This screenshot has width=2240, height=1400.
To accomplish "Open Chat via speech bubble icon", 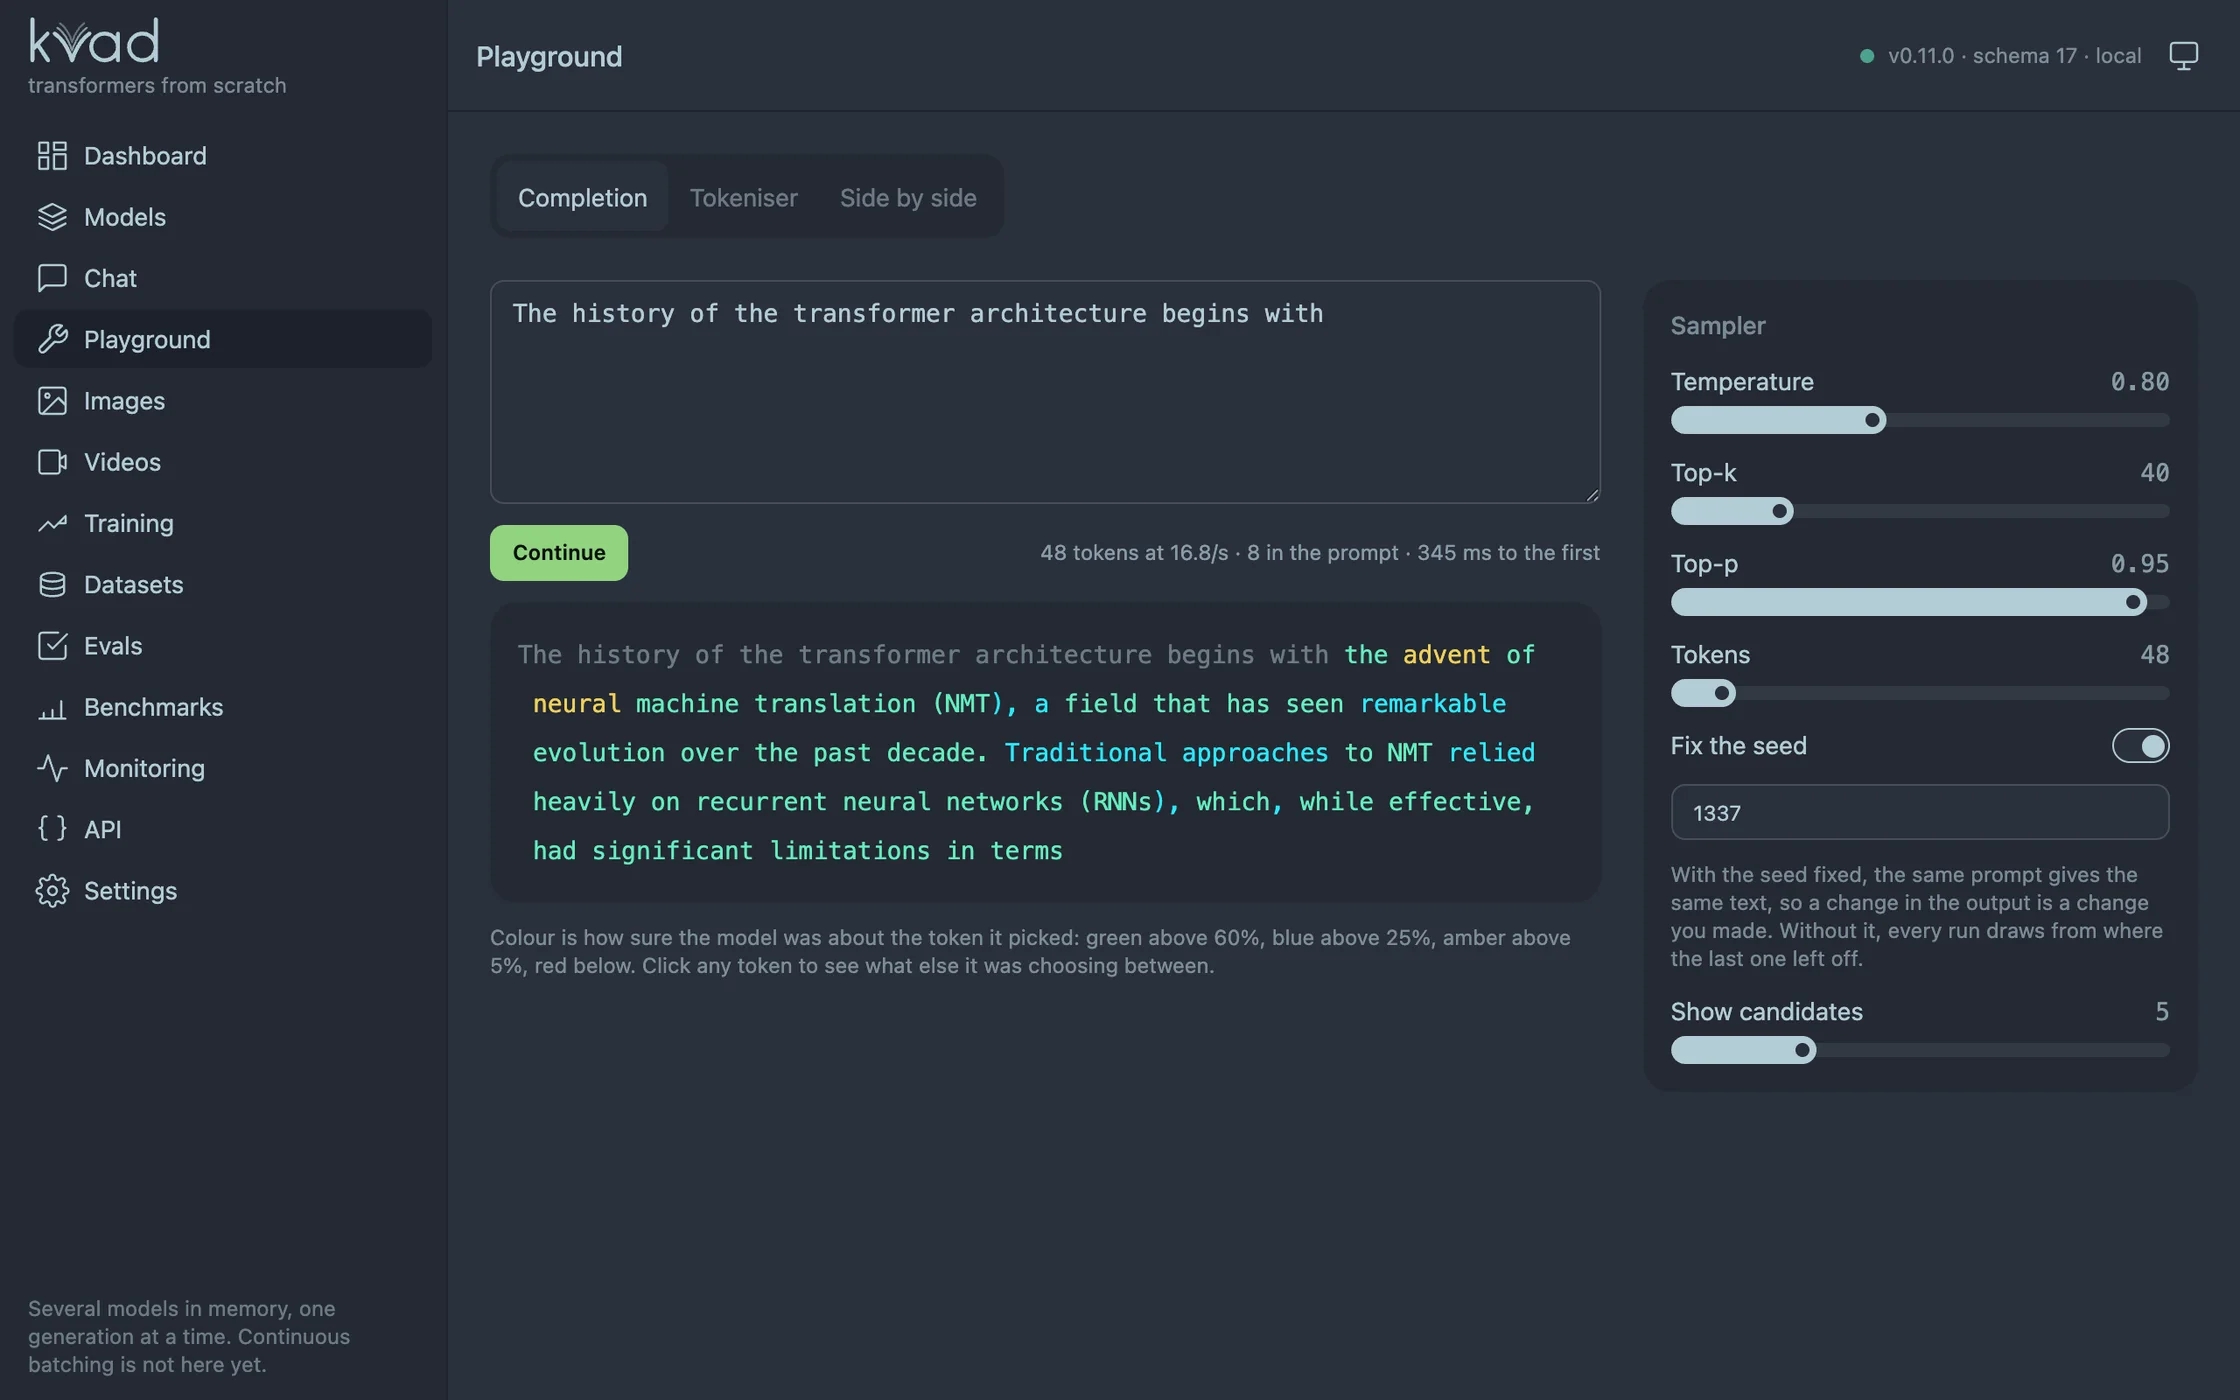I will click(x=52, y=278).
